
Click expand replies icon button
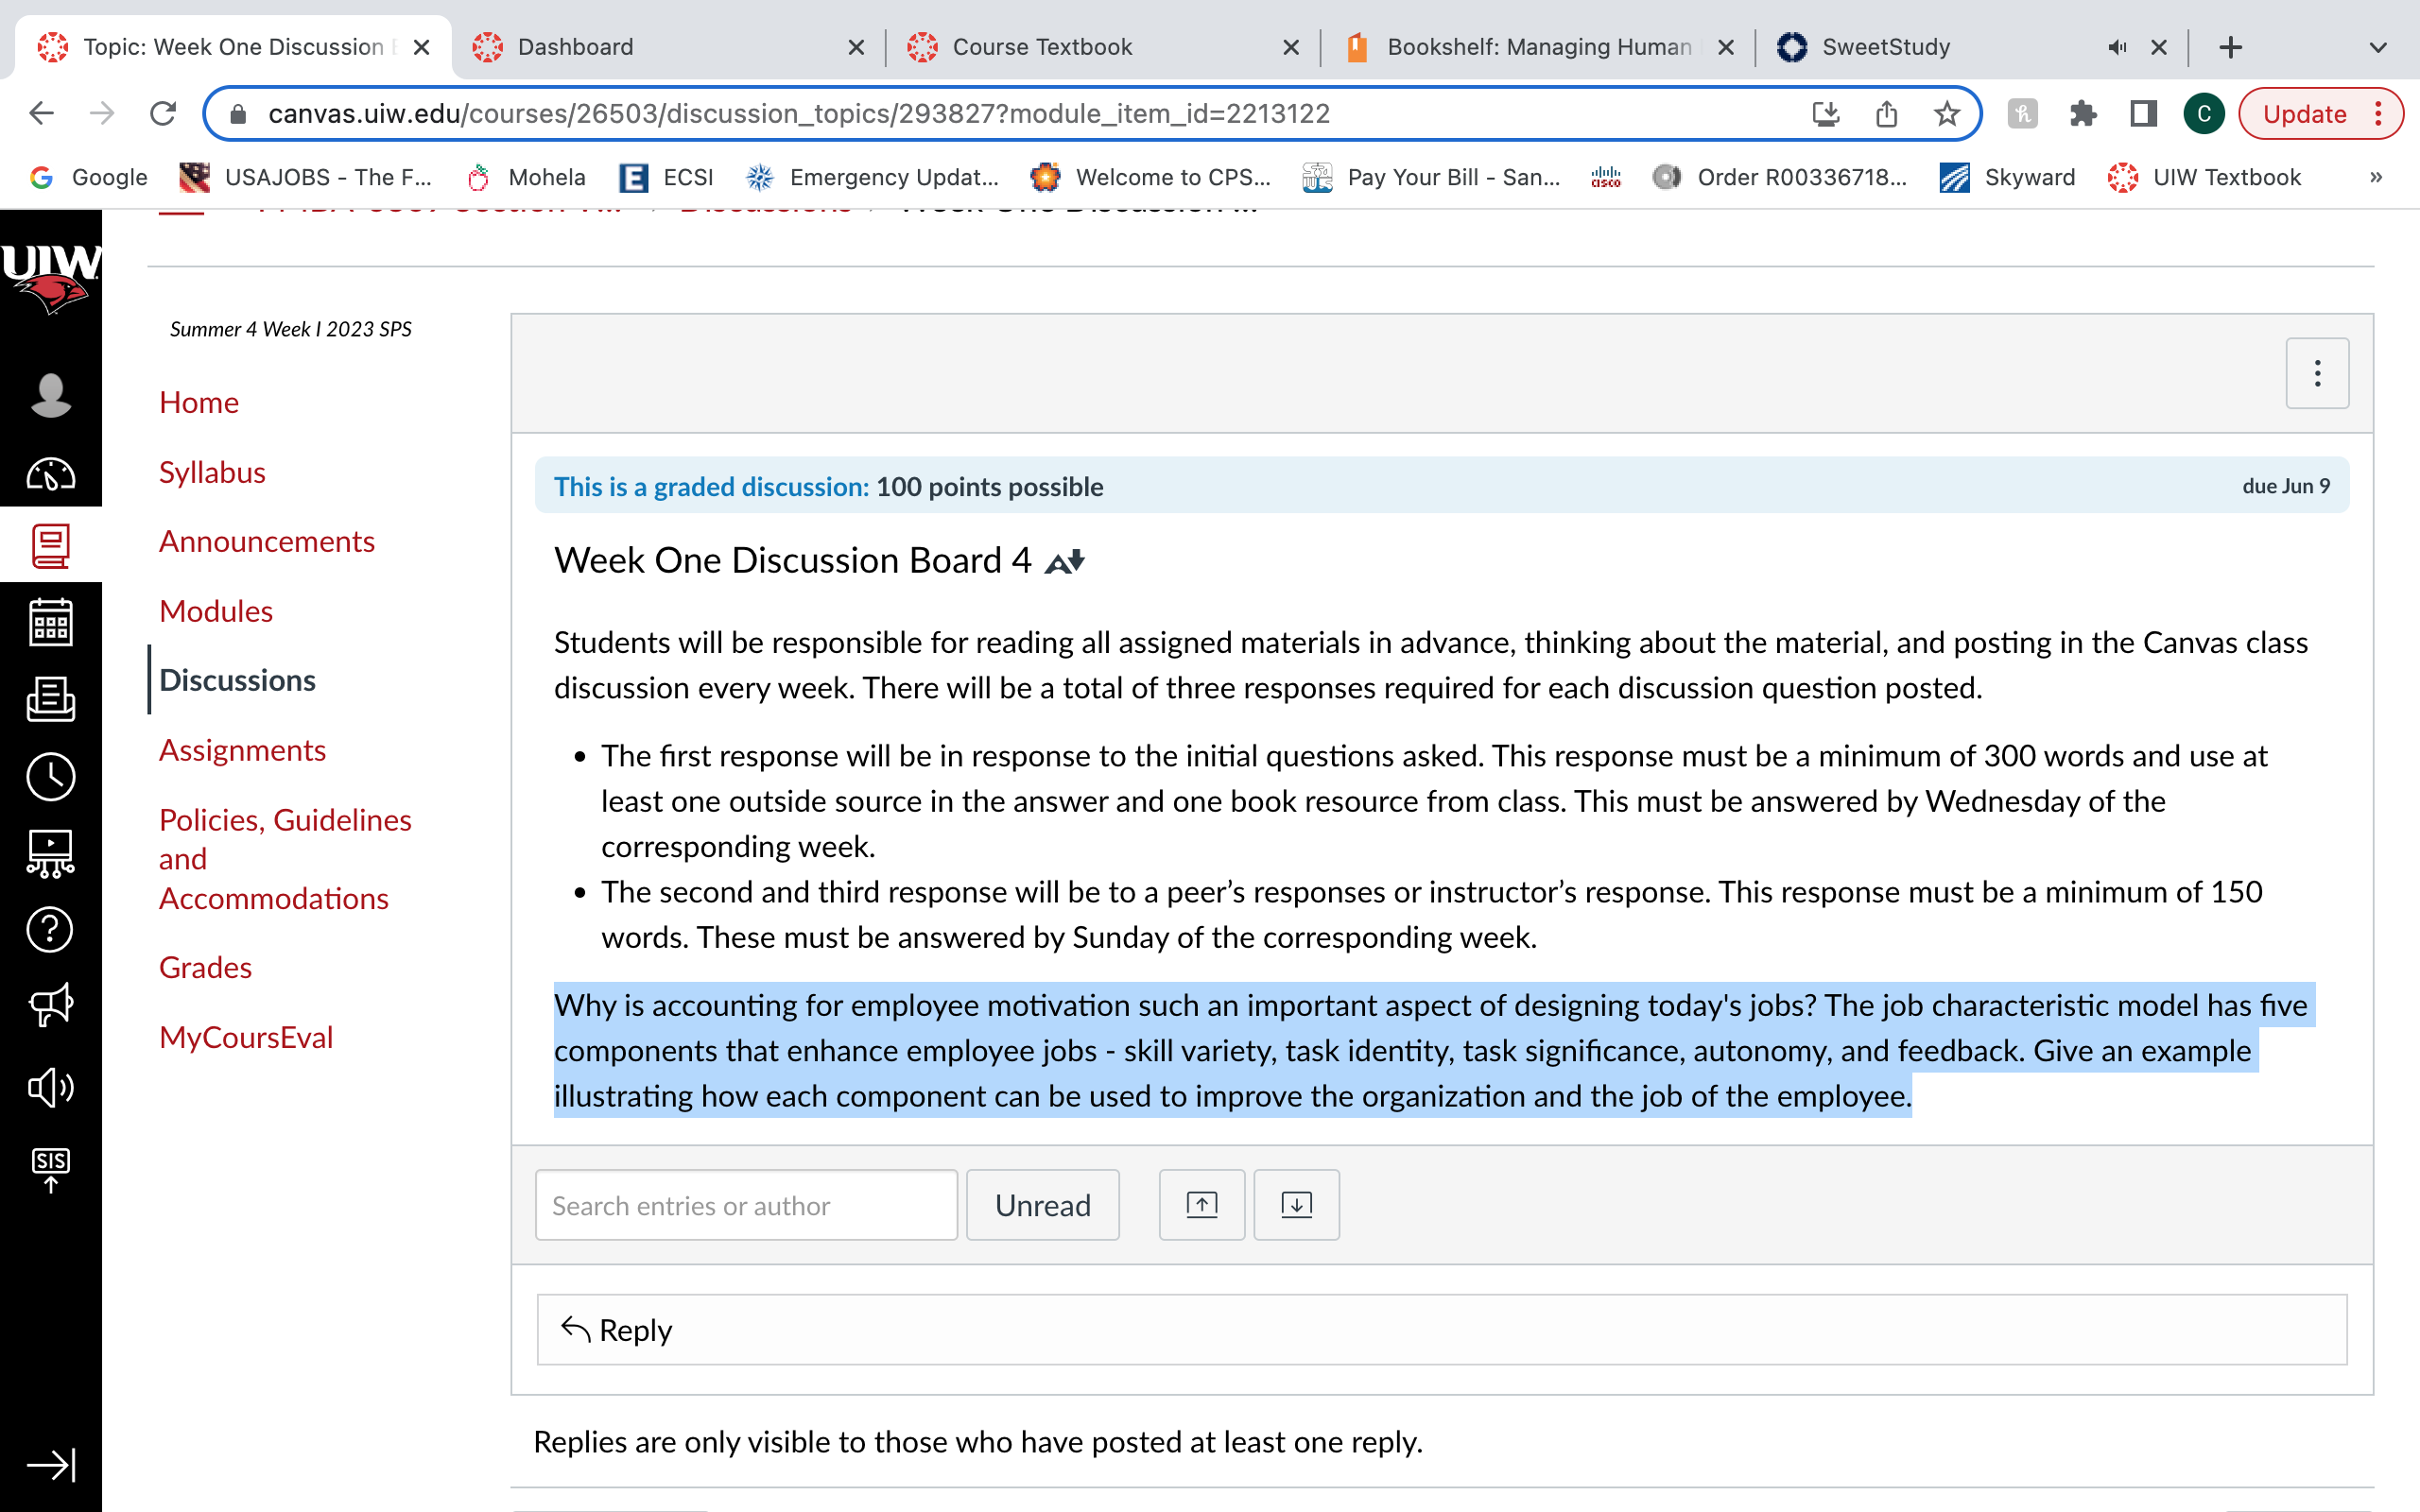pyautogui.click(x=1296, y=1205)
